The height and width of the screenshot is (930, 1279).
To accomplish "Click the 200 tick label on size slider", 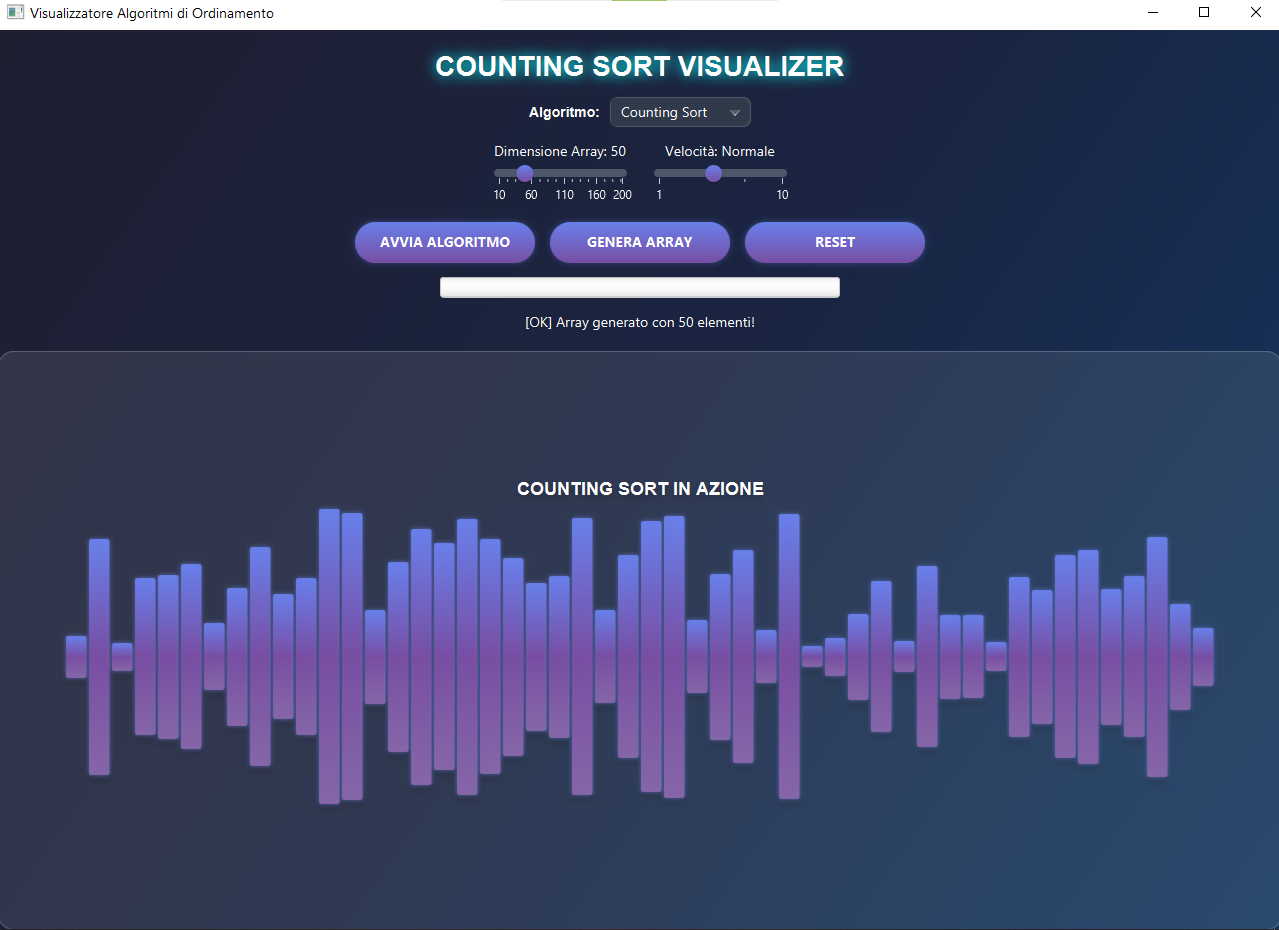I will click(x=622, y=195).
